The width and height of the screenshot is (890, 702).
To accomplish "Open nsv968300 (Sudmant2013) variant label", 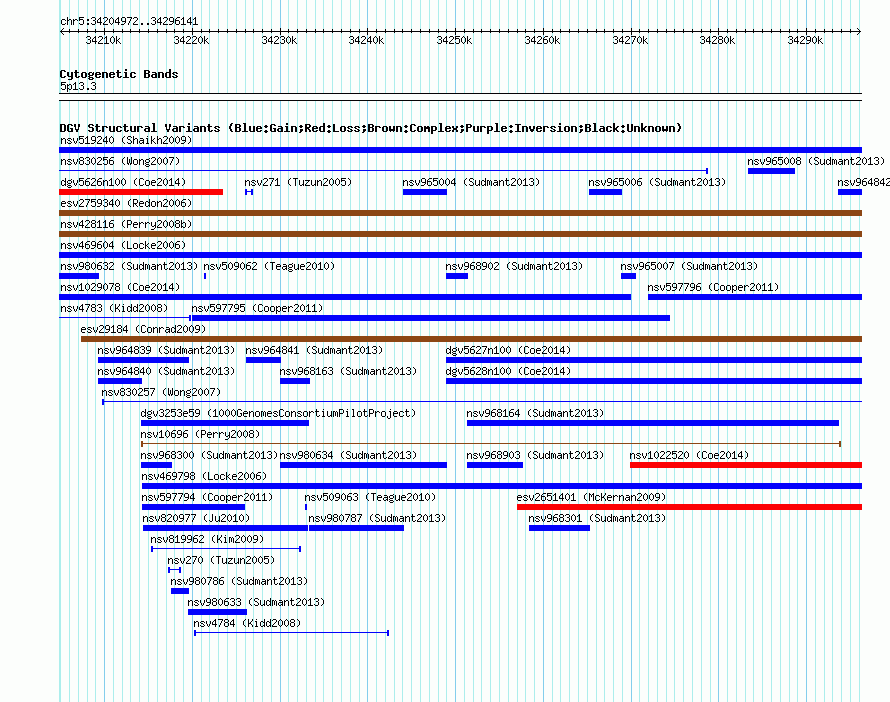I will [x=209, y=455].
